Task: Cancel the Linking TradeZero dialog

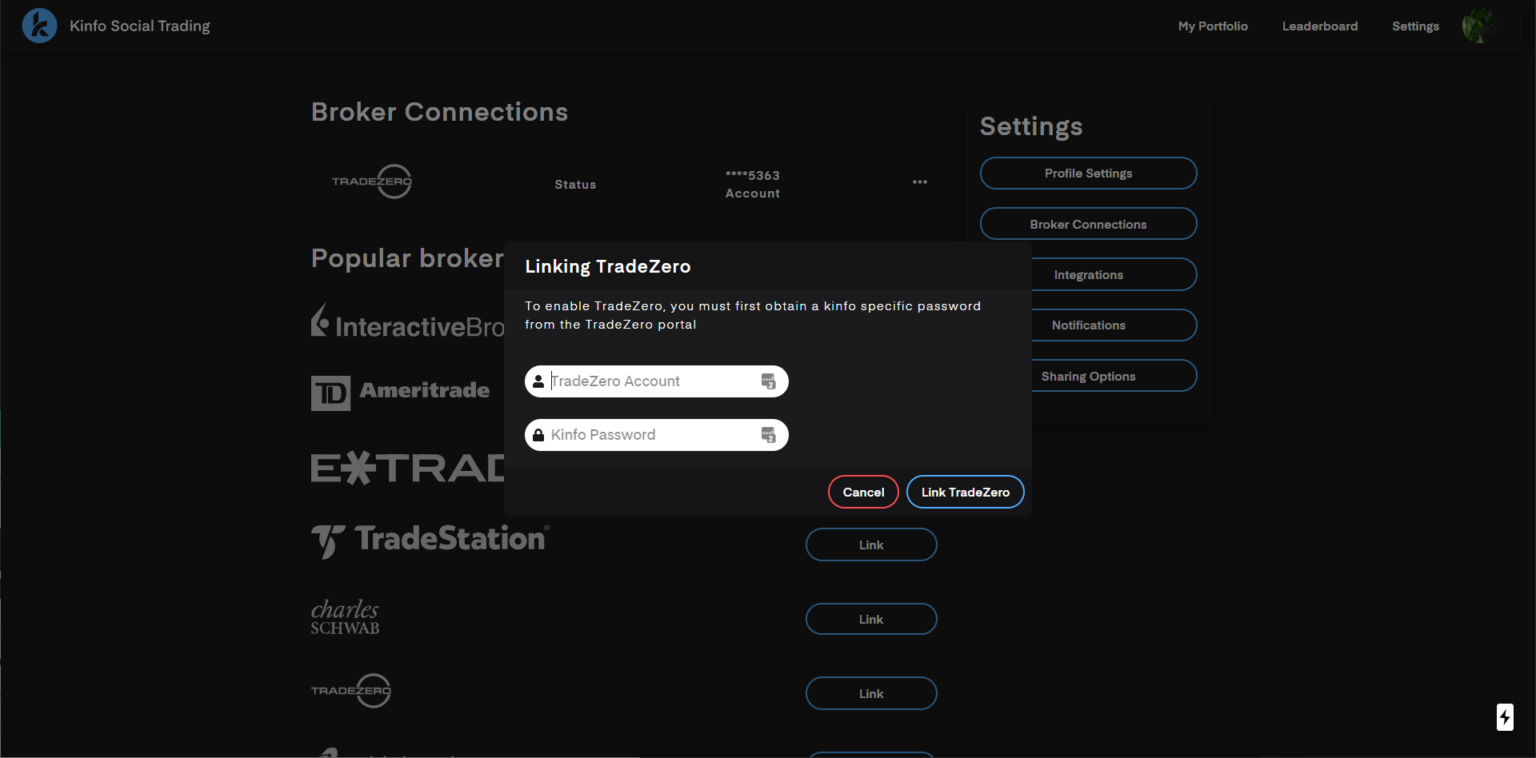Action: coord(863,491)
